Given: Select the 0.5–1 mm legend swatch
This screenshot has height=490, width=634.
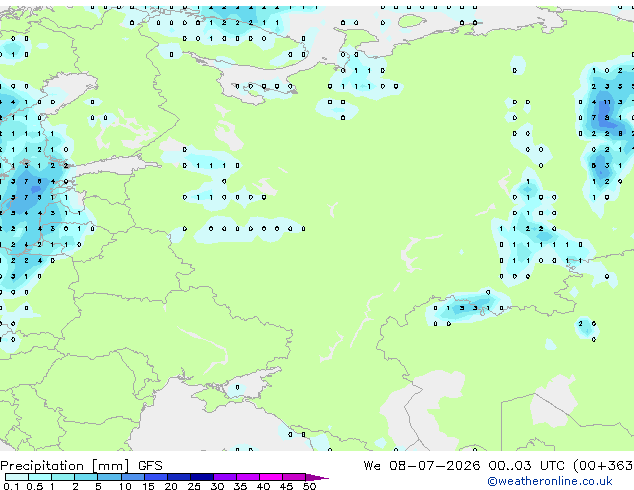Looking at the screenshot, I should coord(40,477).
